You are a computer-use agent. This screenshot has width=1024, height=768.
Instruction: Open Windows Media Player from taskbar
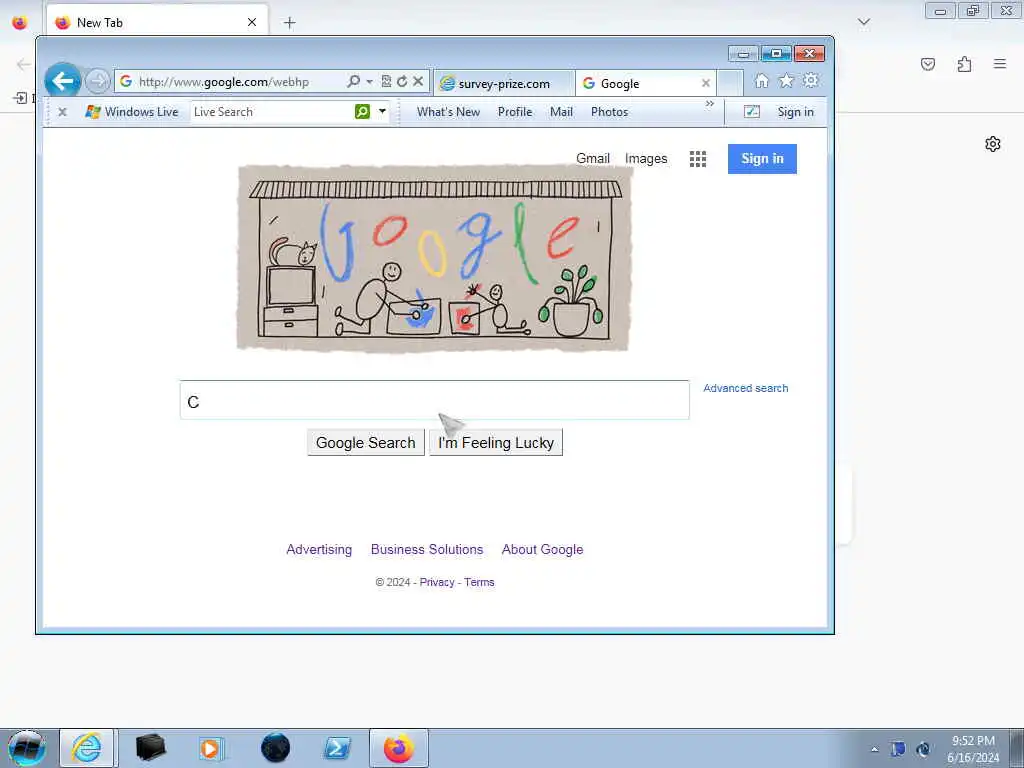[x=212, y=748]
